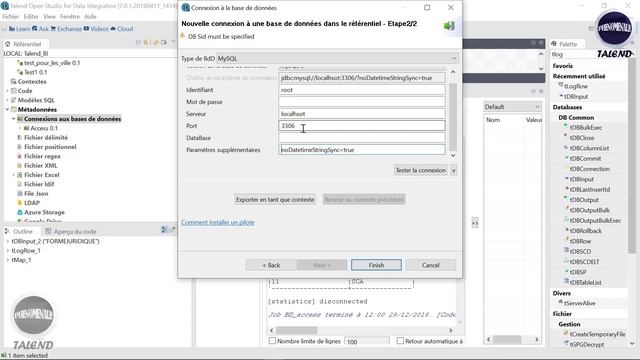
Task: Select the tDBConnection component icon
Action: point(566,168)
